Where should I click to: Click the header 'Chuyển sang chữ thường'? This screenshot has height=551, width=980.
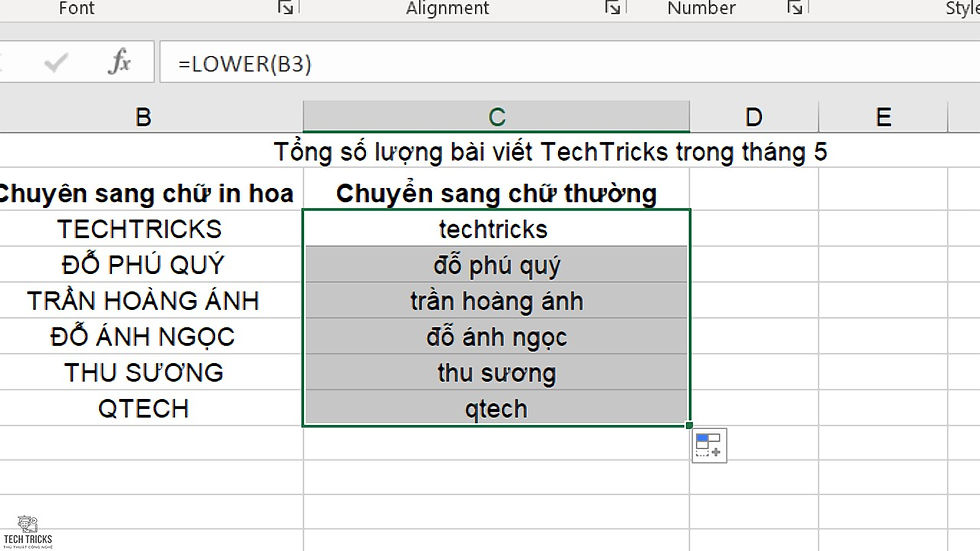point(496,193)
